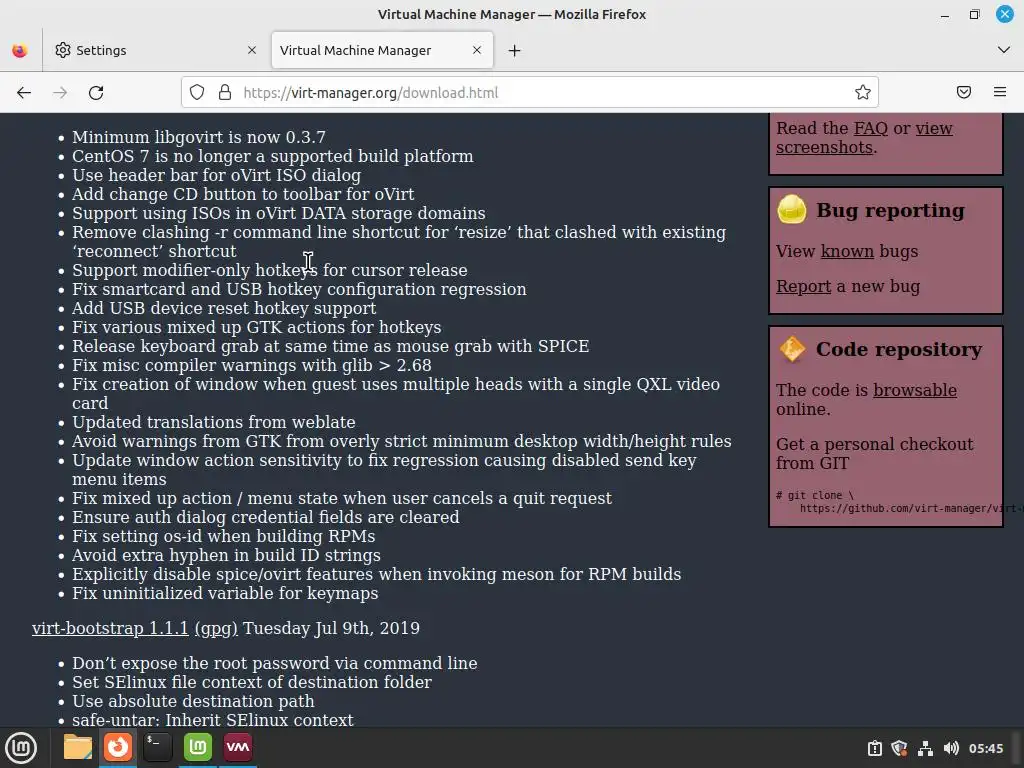This screenshot has width=1024, height=768.
Task: Open Firefox View pinned icon
Action: coord(20,50)
